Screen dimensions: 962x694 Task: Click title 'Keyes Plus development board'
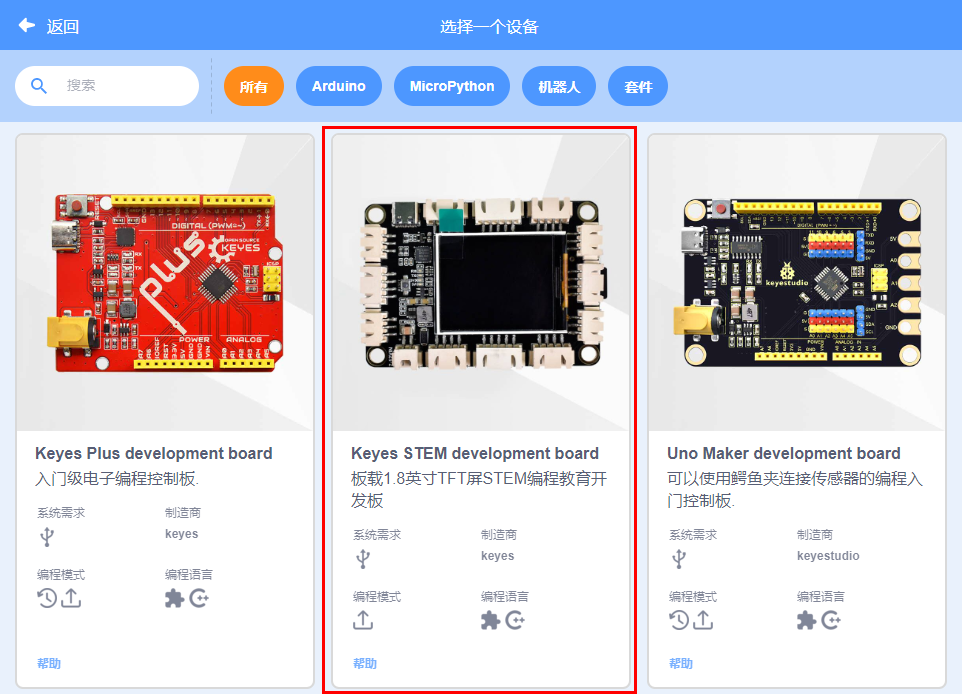click(x=154, y=453)
